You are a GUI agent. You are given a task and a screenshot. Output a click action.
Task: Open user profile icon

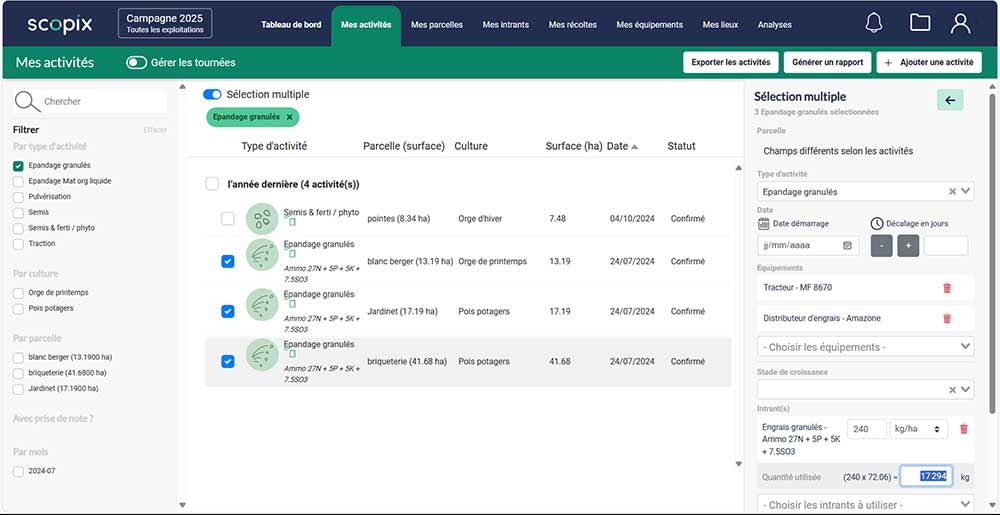960,23
